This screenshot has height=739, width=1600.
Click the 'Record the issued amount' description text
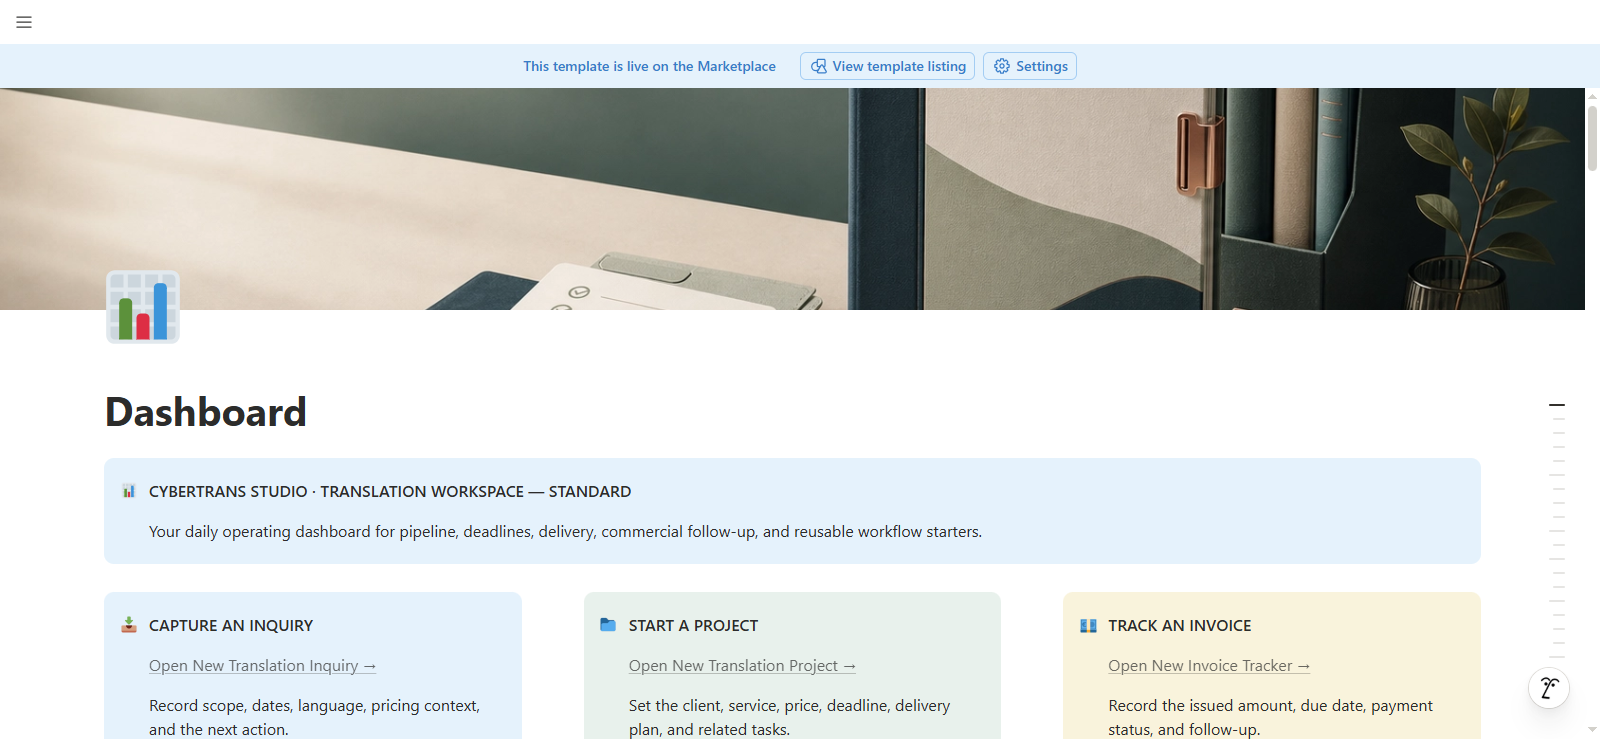pyautogui.click(x=1270, y=718)
